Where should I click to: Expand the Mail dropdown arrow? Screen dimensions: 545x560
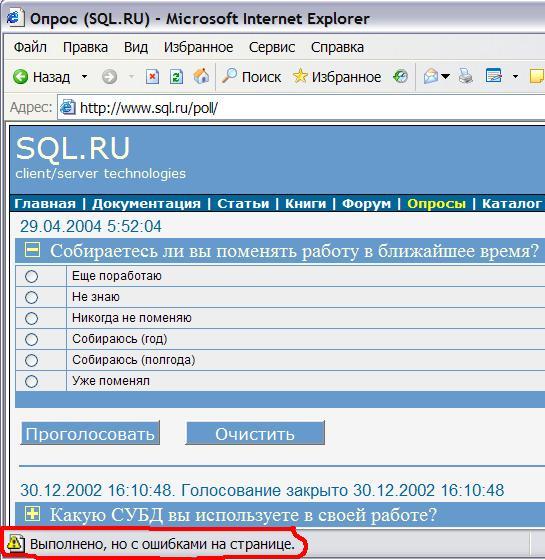coord(445,76)
